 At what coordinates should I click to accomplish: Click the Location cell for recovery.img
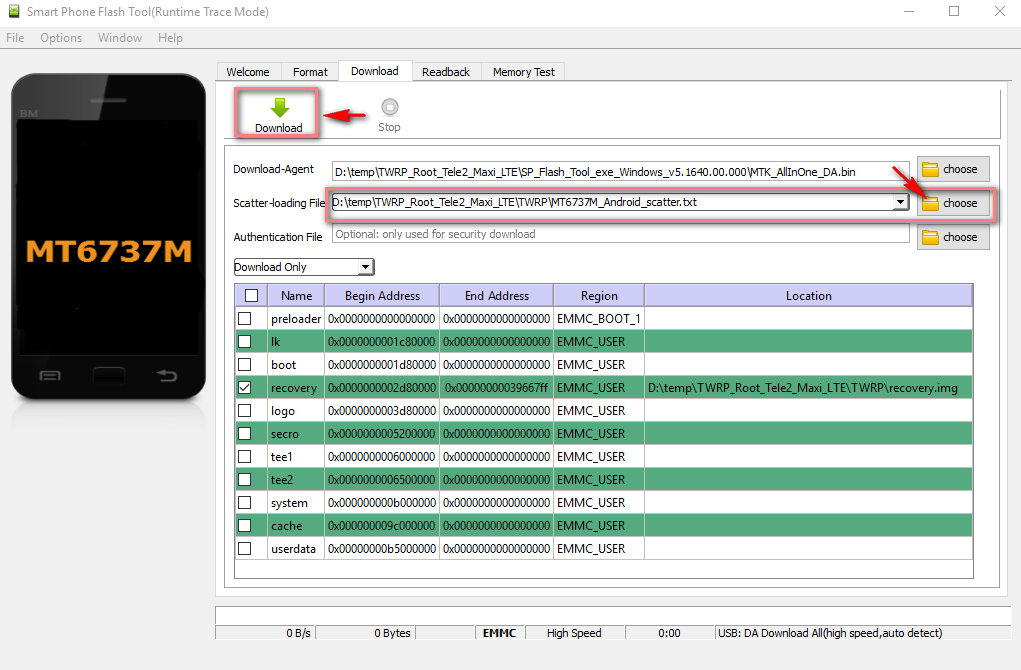click(807, 388)
